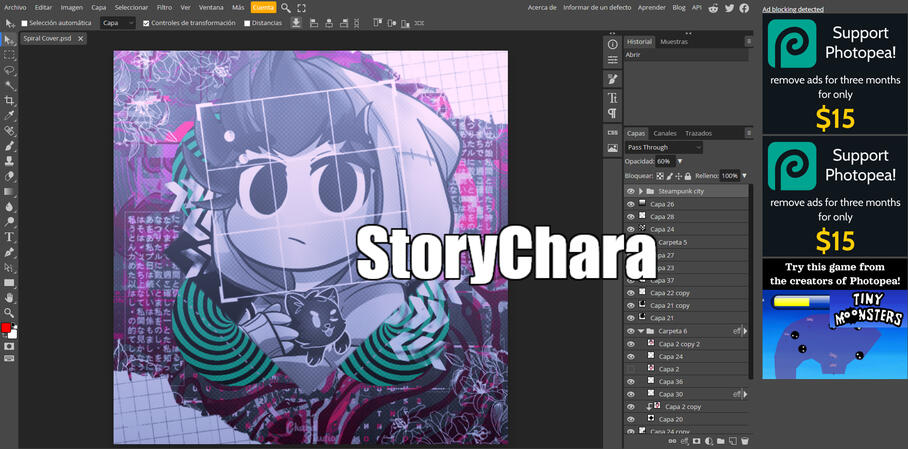The image size is (908, 449).
Task: Switch to the Canales tab
Action: (665, 133)
